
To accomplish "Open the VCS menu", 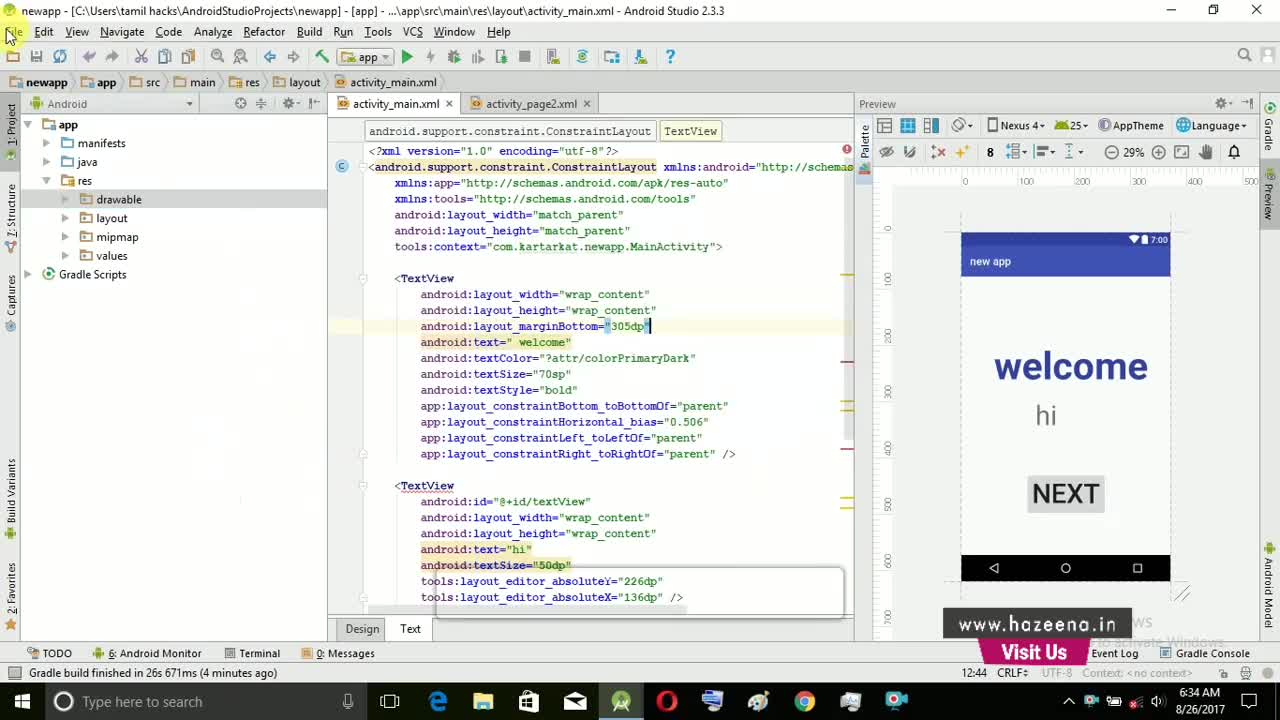I will click(x=412, y=32).
